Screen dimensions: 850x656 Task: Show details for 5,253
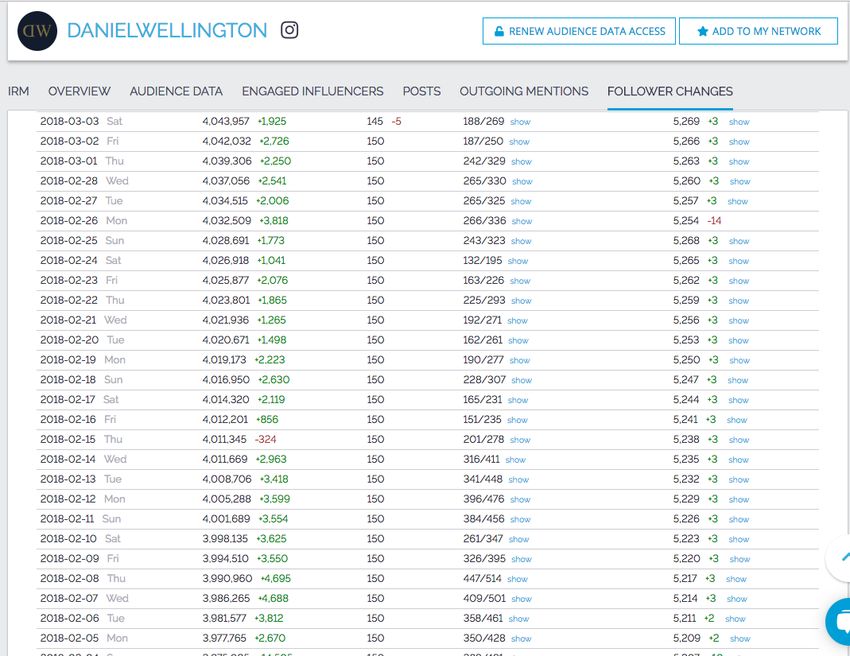tap(739, 340)
